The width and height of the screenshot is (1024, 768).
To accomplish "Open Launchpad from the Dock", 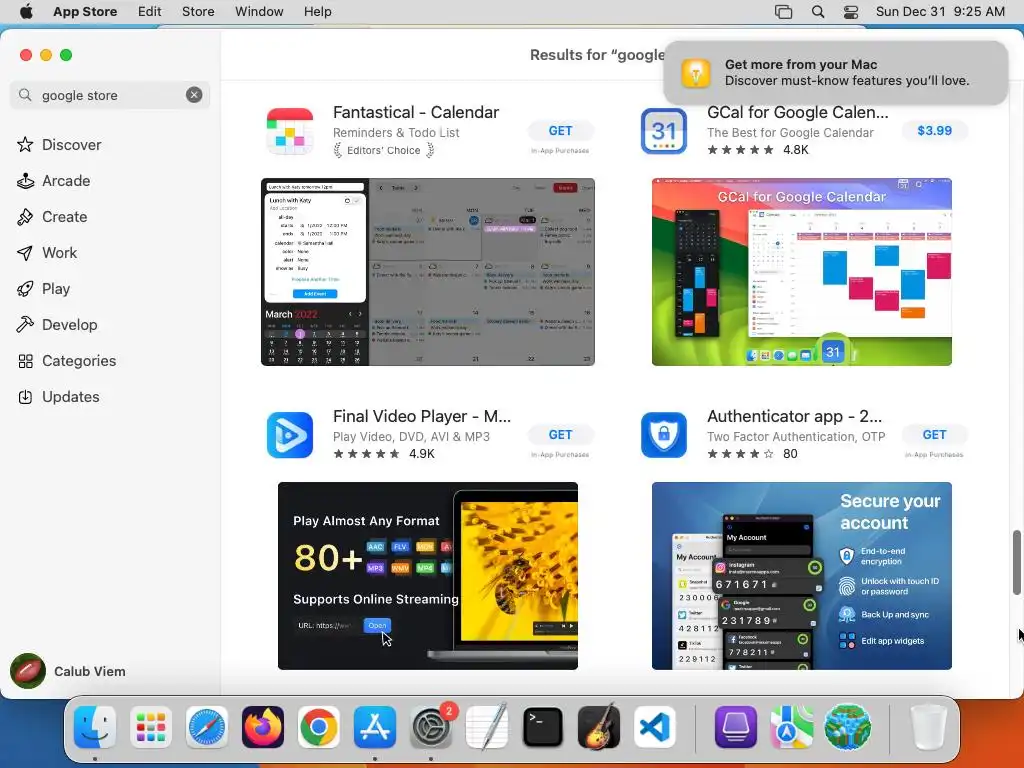I will pos(151,727).
